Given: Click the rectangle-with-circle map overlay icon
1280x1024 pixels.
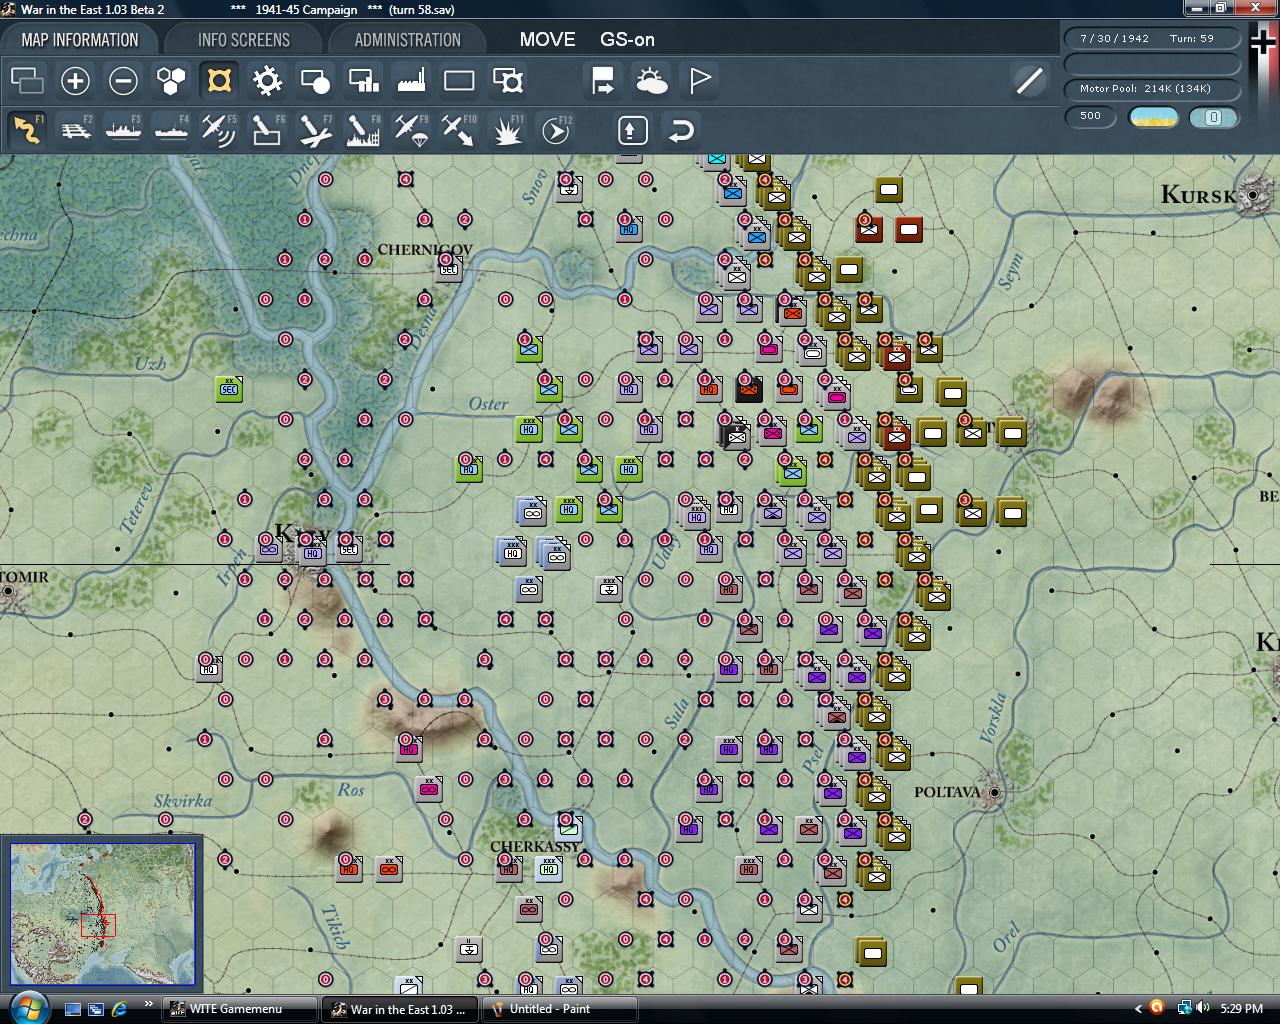Looking at the screenshot, I should pos(315,81).
